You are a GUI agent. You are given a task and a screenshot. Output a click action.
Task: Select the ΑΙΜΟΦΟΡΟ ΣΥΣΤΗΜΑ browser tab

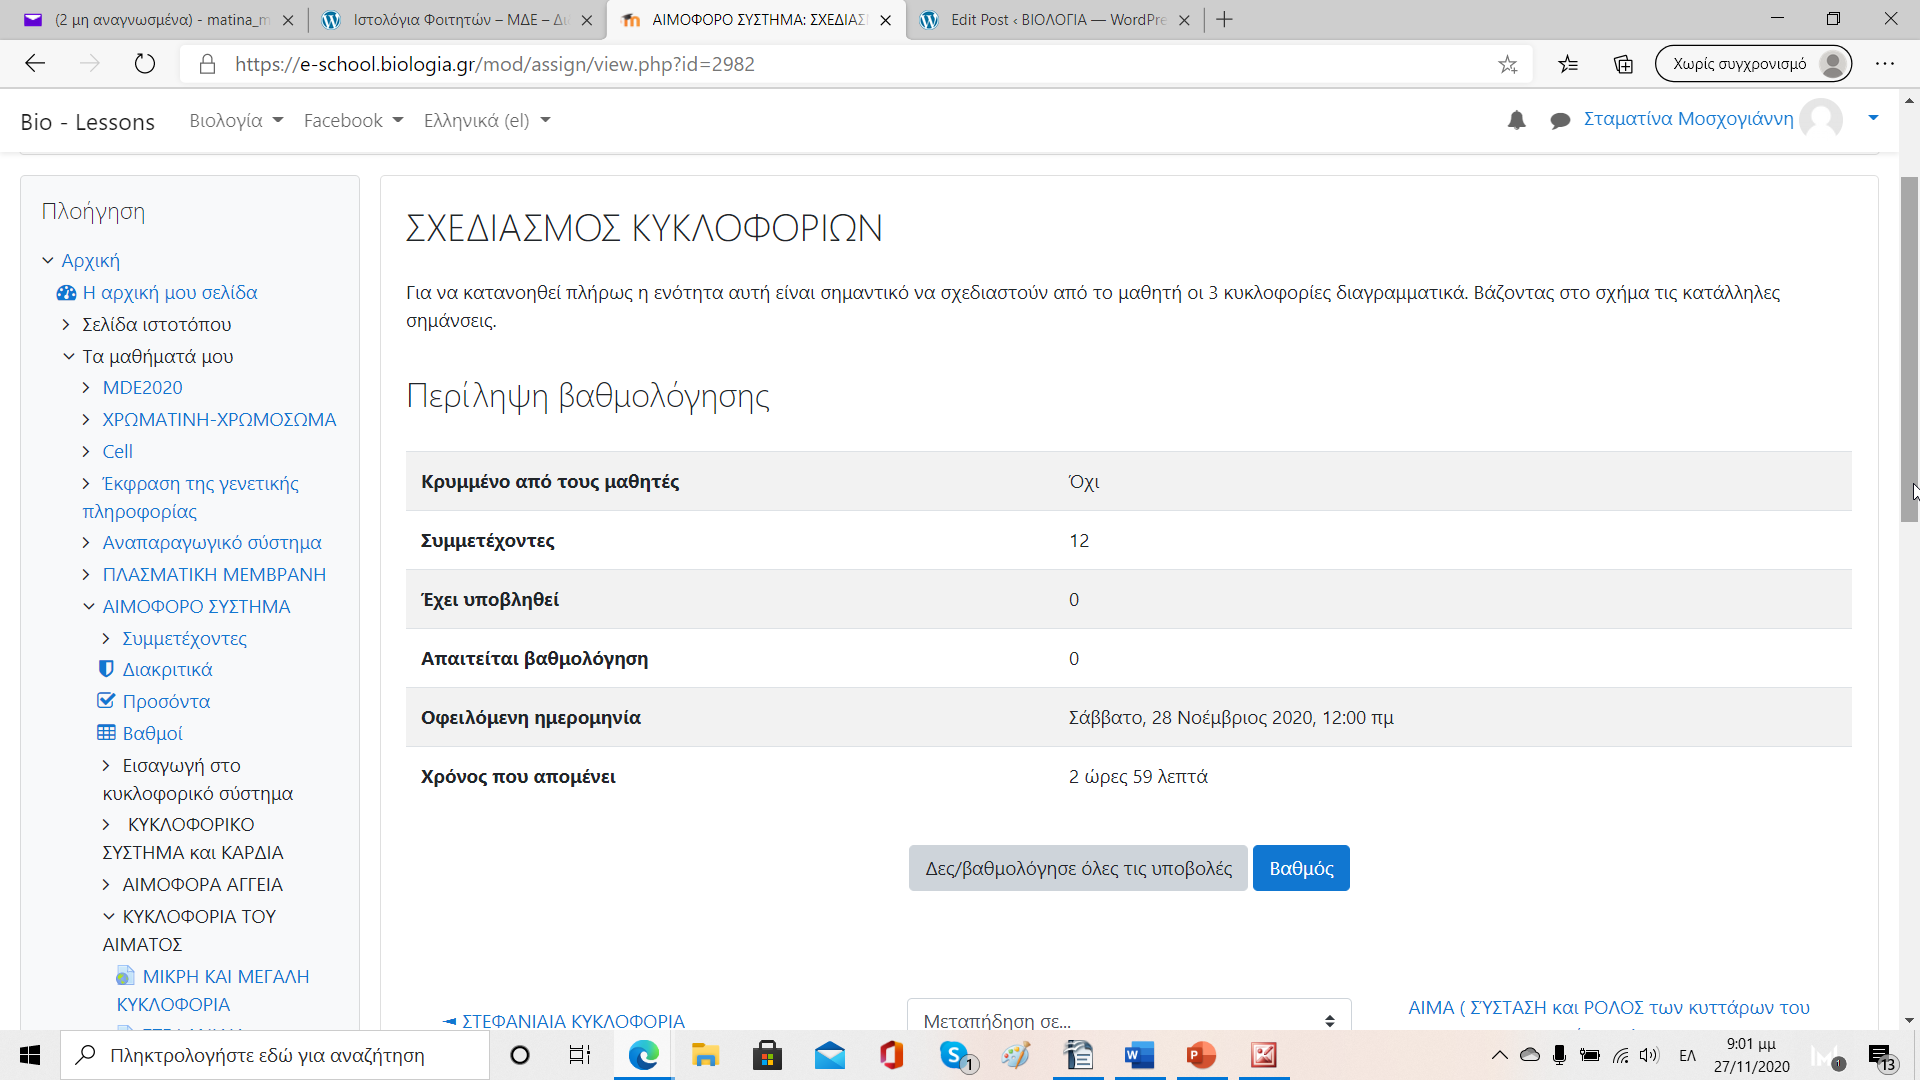tap(755, 20)
